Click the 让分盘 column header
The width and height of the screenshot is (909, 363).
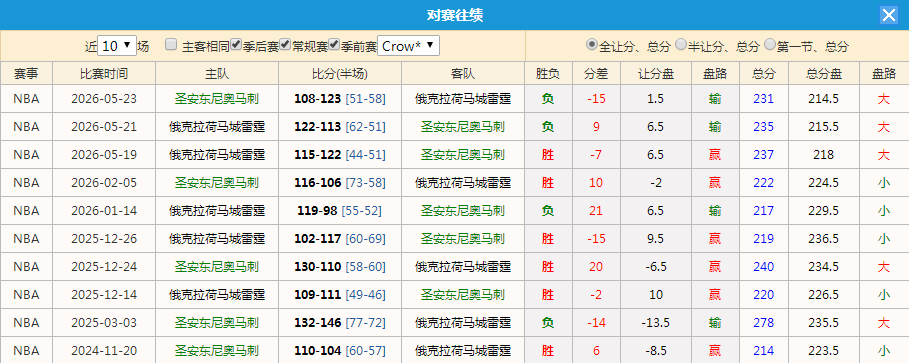pyautogui.click(x=656, y=74)
